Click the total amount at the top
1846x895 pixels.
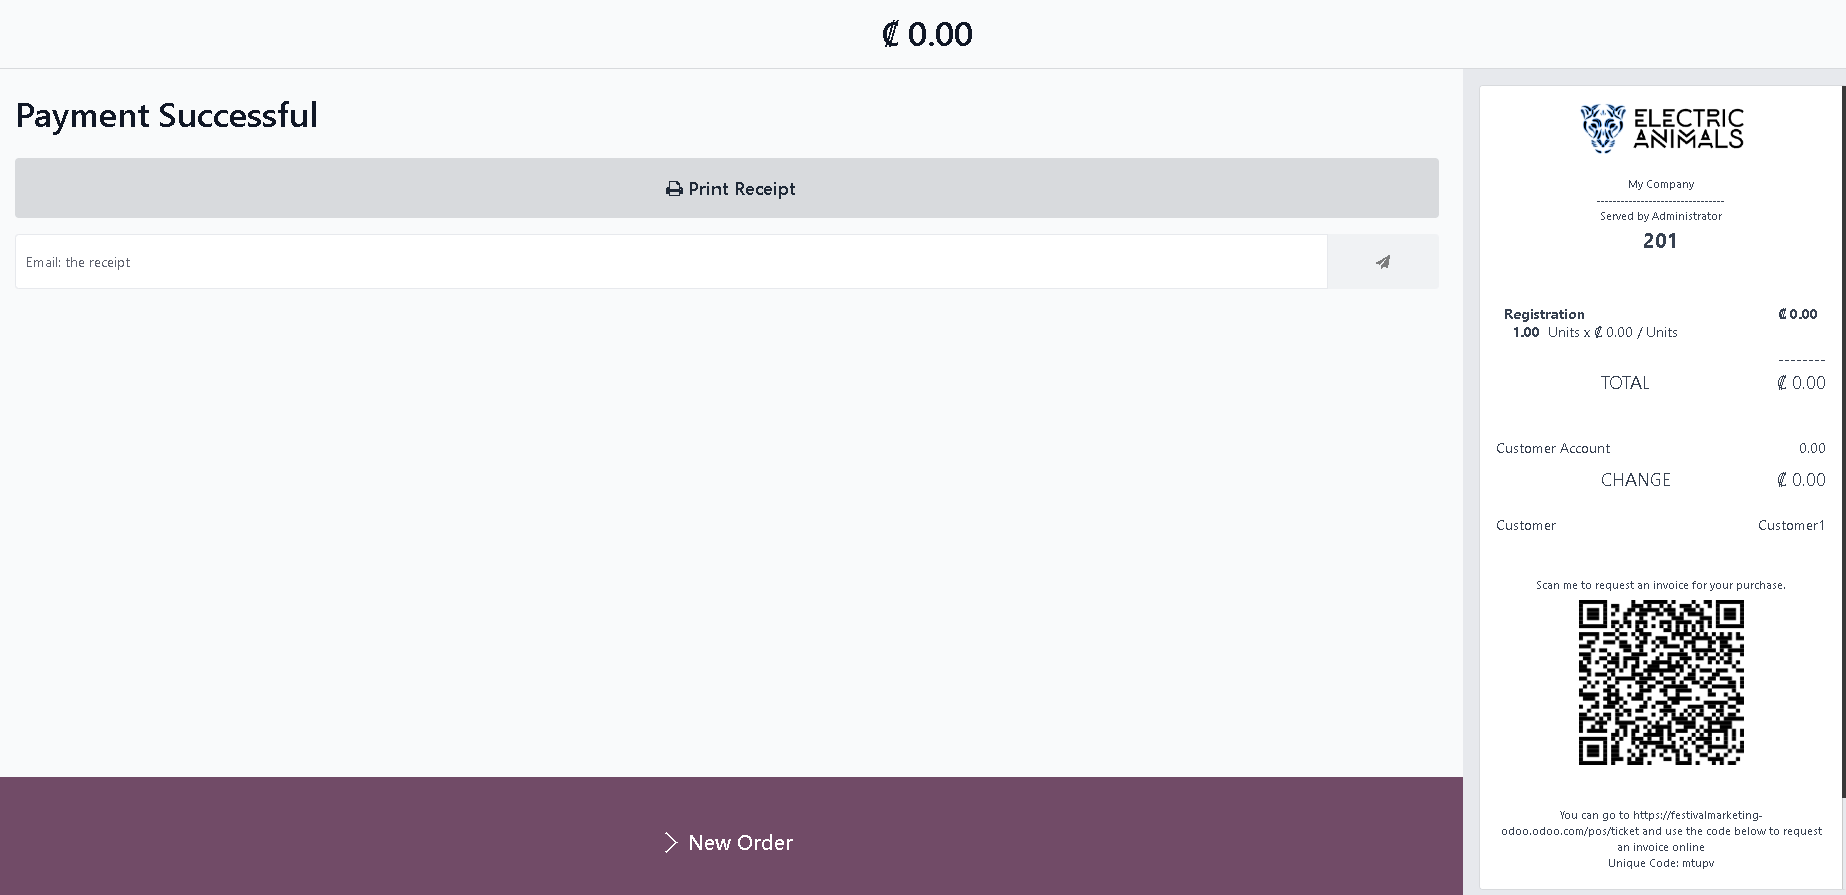[927, 34]
